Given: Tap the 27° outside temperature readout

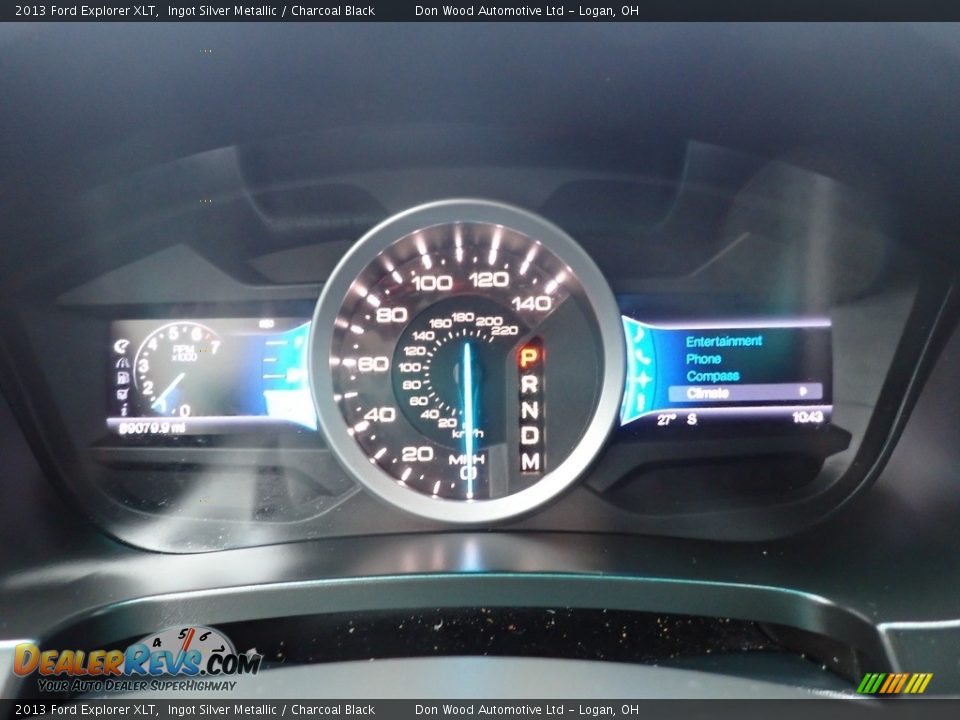Looking at the screenshot, I should (666, 419).
